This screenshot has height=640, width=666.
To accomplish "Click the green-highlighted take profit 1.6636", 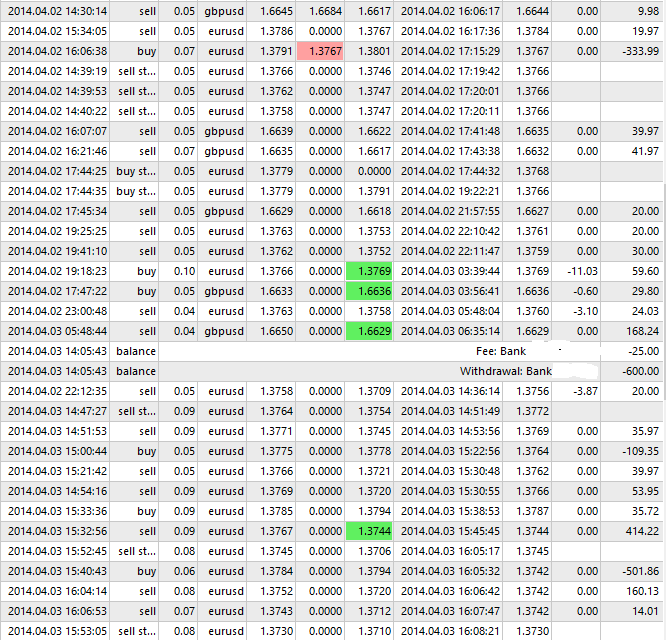I will click(369, 291).
